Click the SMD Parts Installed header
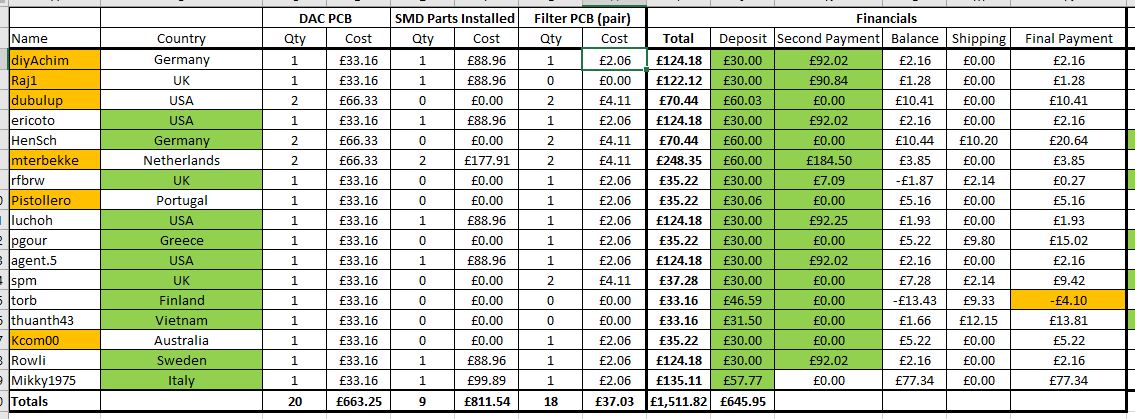1135x419 pixels. tap(455, 19)
